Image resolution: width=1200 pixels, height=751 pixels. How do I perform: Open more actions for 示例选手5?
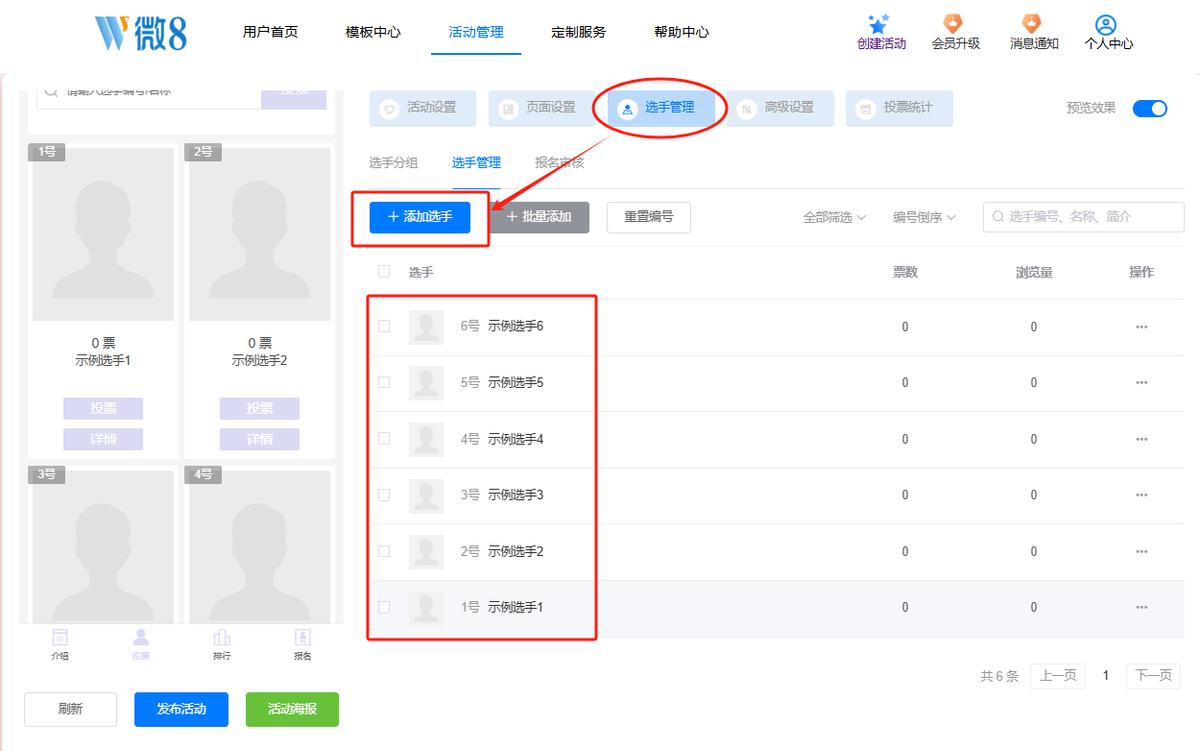1141,383
